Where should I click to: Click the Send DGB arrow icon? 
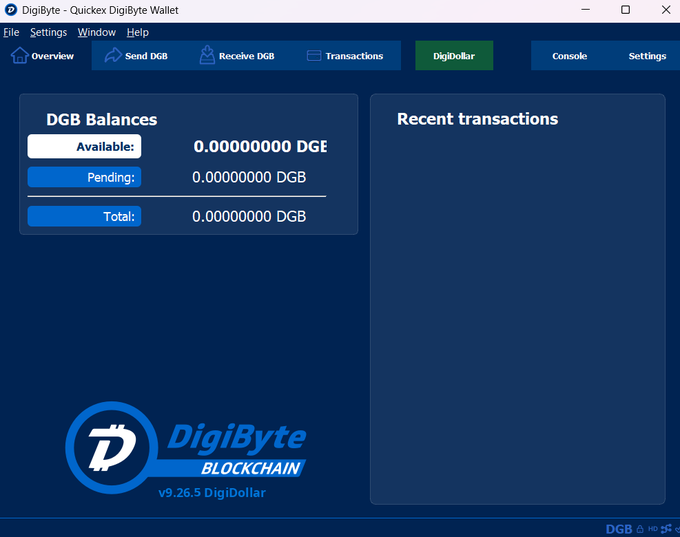(113, 56)
